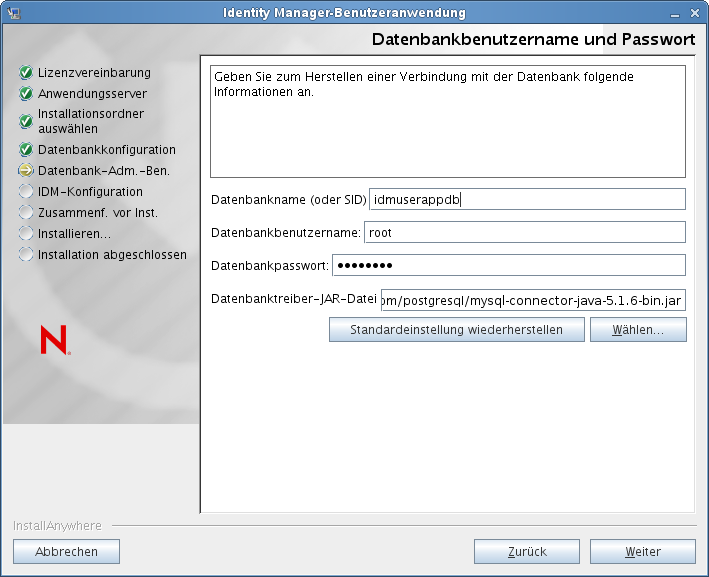Click the Installationsordner auswählen step label
Image resolution: width=709 pixels, height=577 pixels.
click(91, 121)
